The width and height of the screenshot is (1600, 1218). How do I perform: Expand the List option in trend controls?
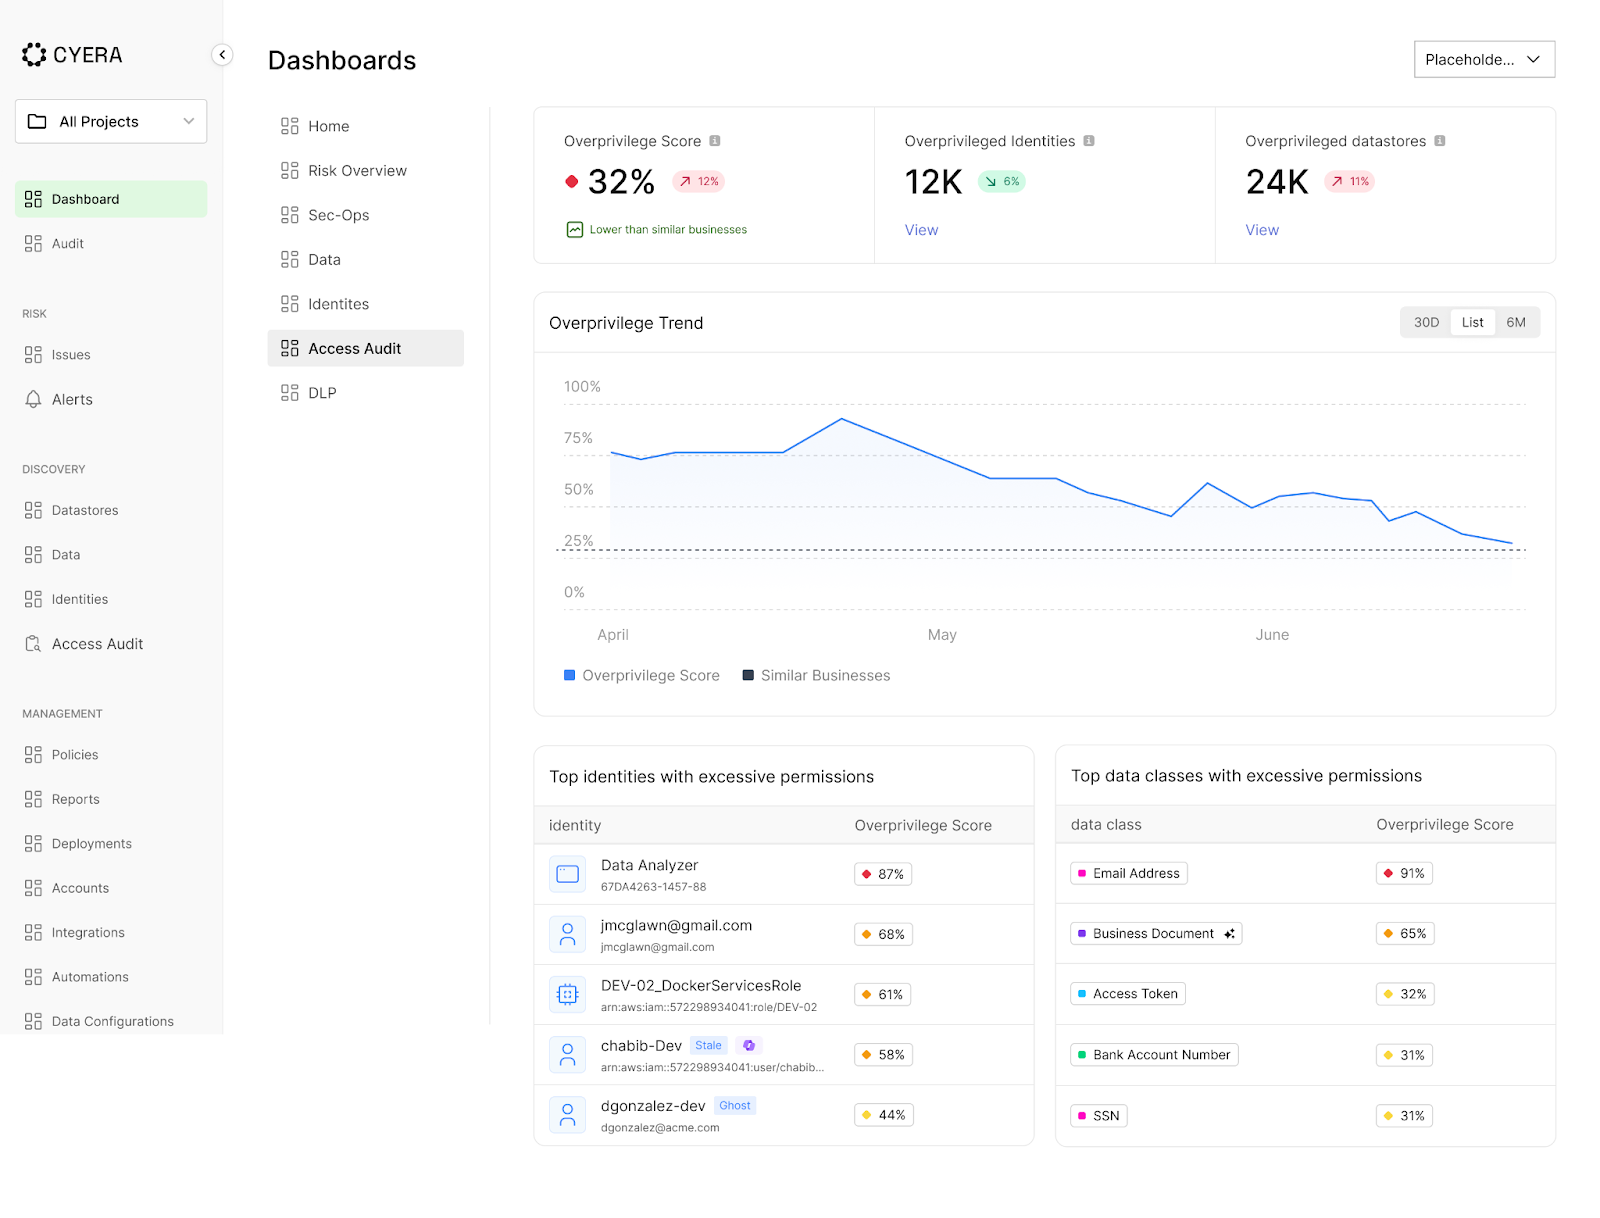point(1471,322)
